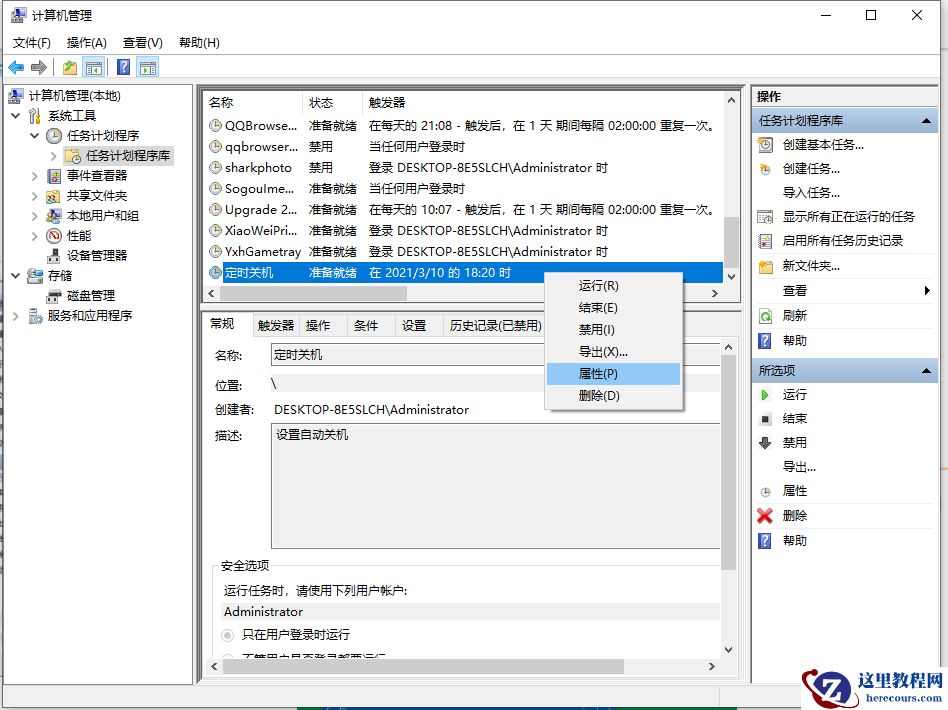This screenshot has width=948, height=710.
Task: Toggle the show/hide action pane toolbar button
Action: tap(147, 67)
